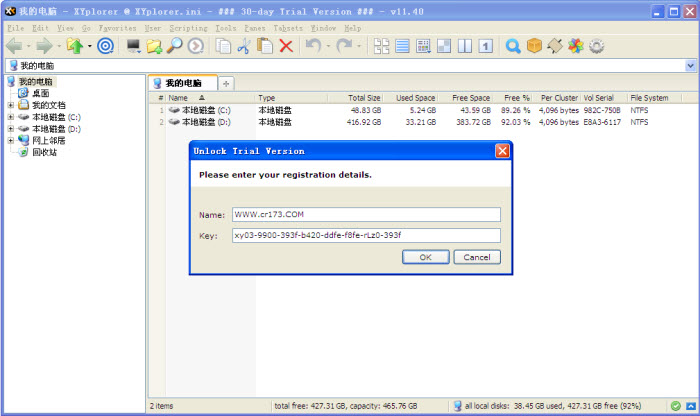Open the Tabsets menu
The height and width of the screenshot is (416, 700).
pos(288,28)
